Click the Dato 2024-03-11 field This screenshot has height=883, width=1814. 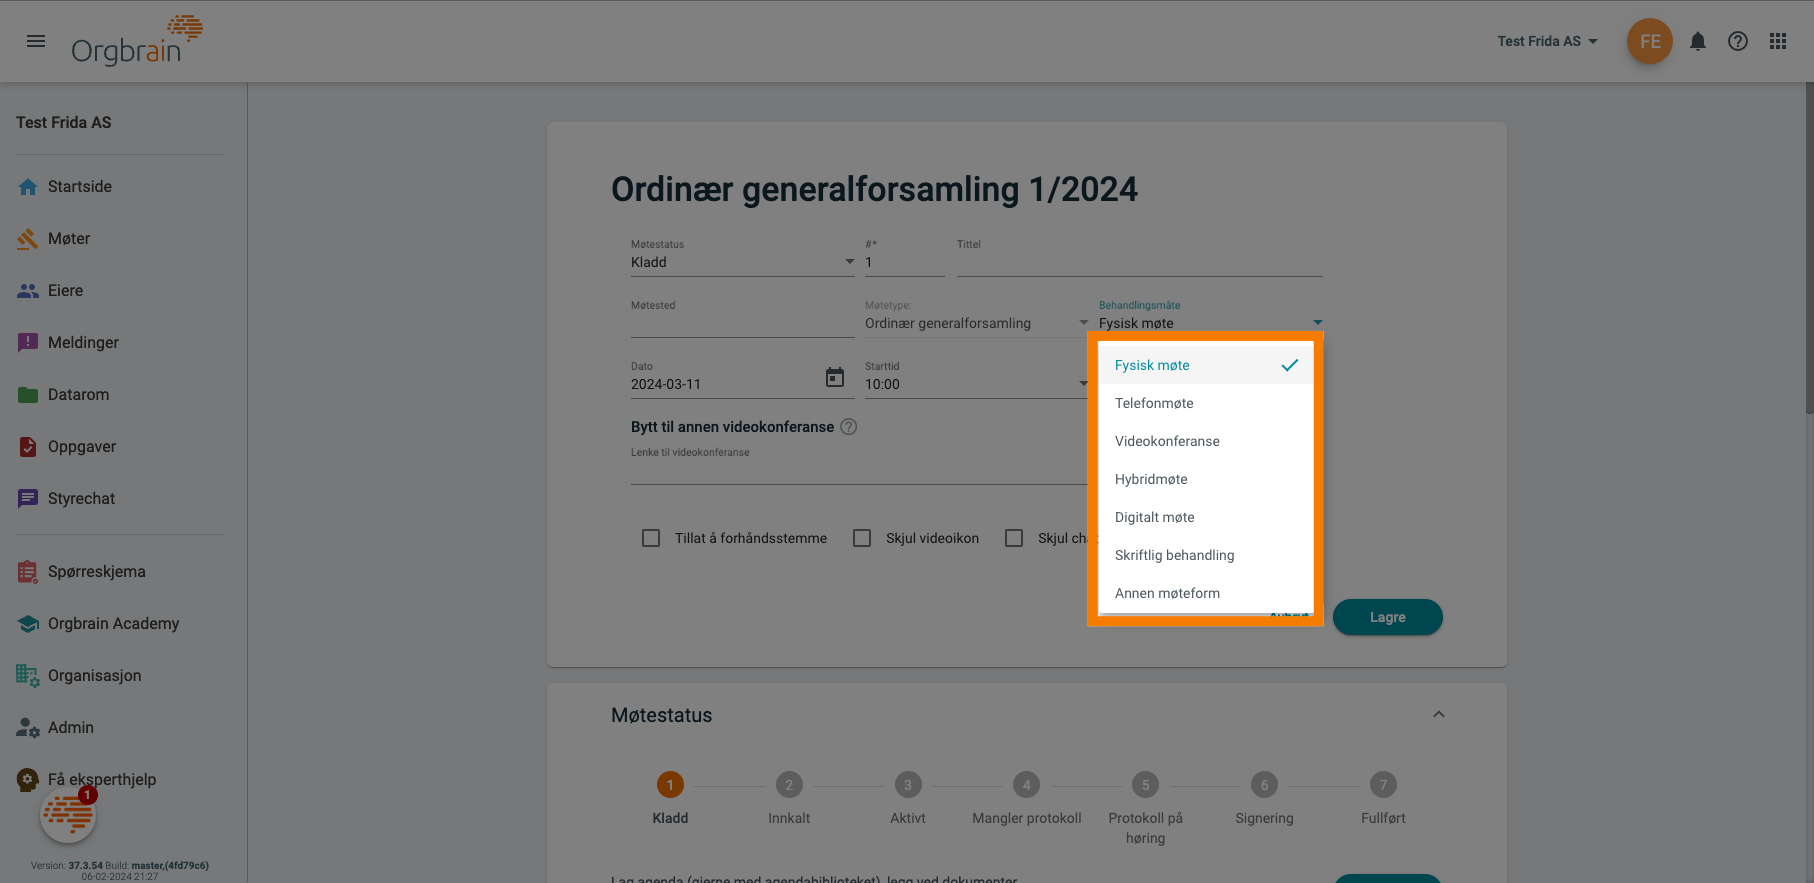(726, 384)
